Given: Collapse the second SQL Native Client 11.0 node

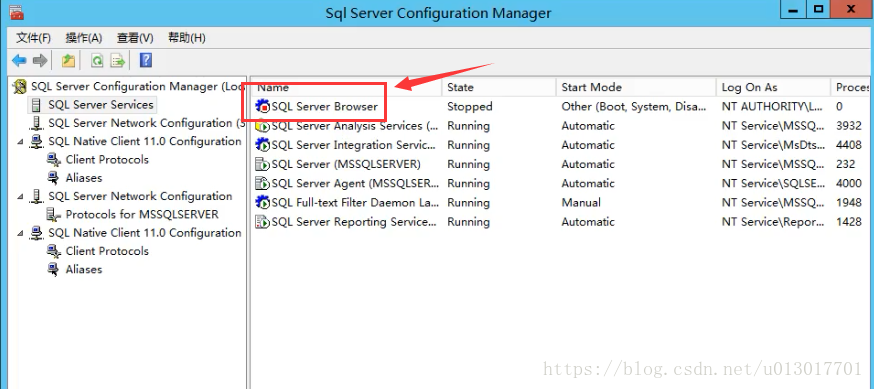Looking at the screenshot, I should [x=21, y=233].
